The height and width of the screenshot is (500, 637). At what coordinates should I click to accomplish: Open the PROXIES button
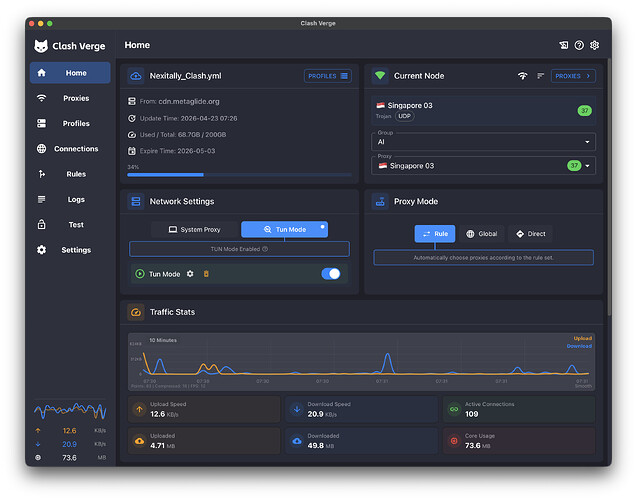(573, 76)
